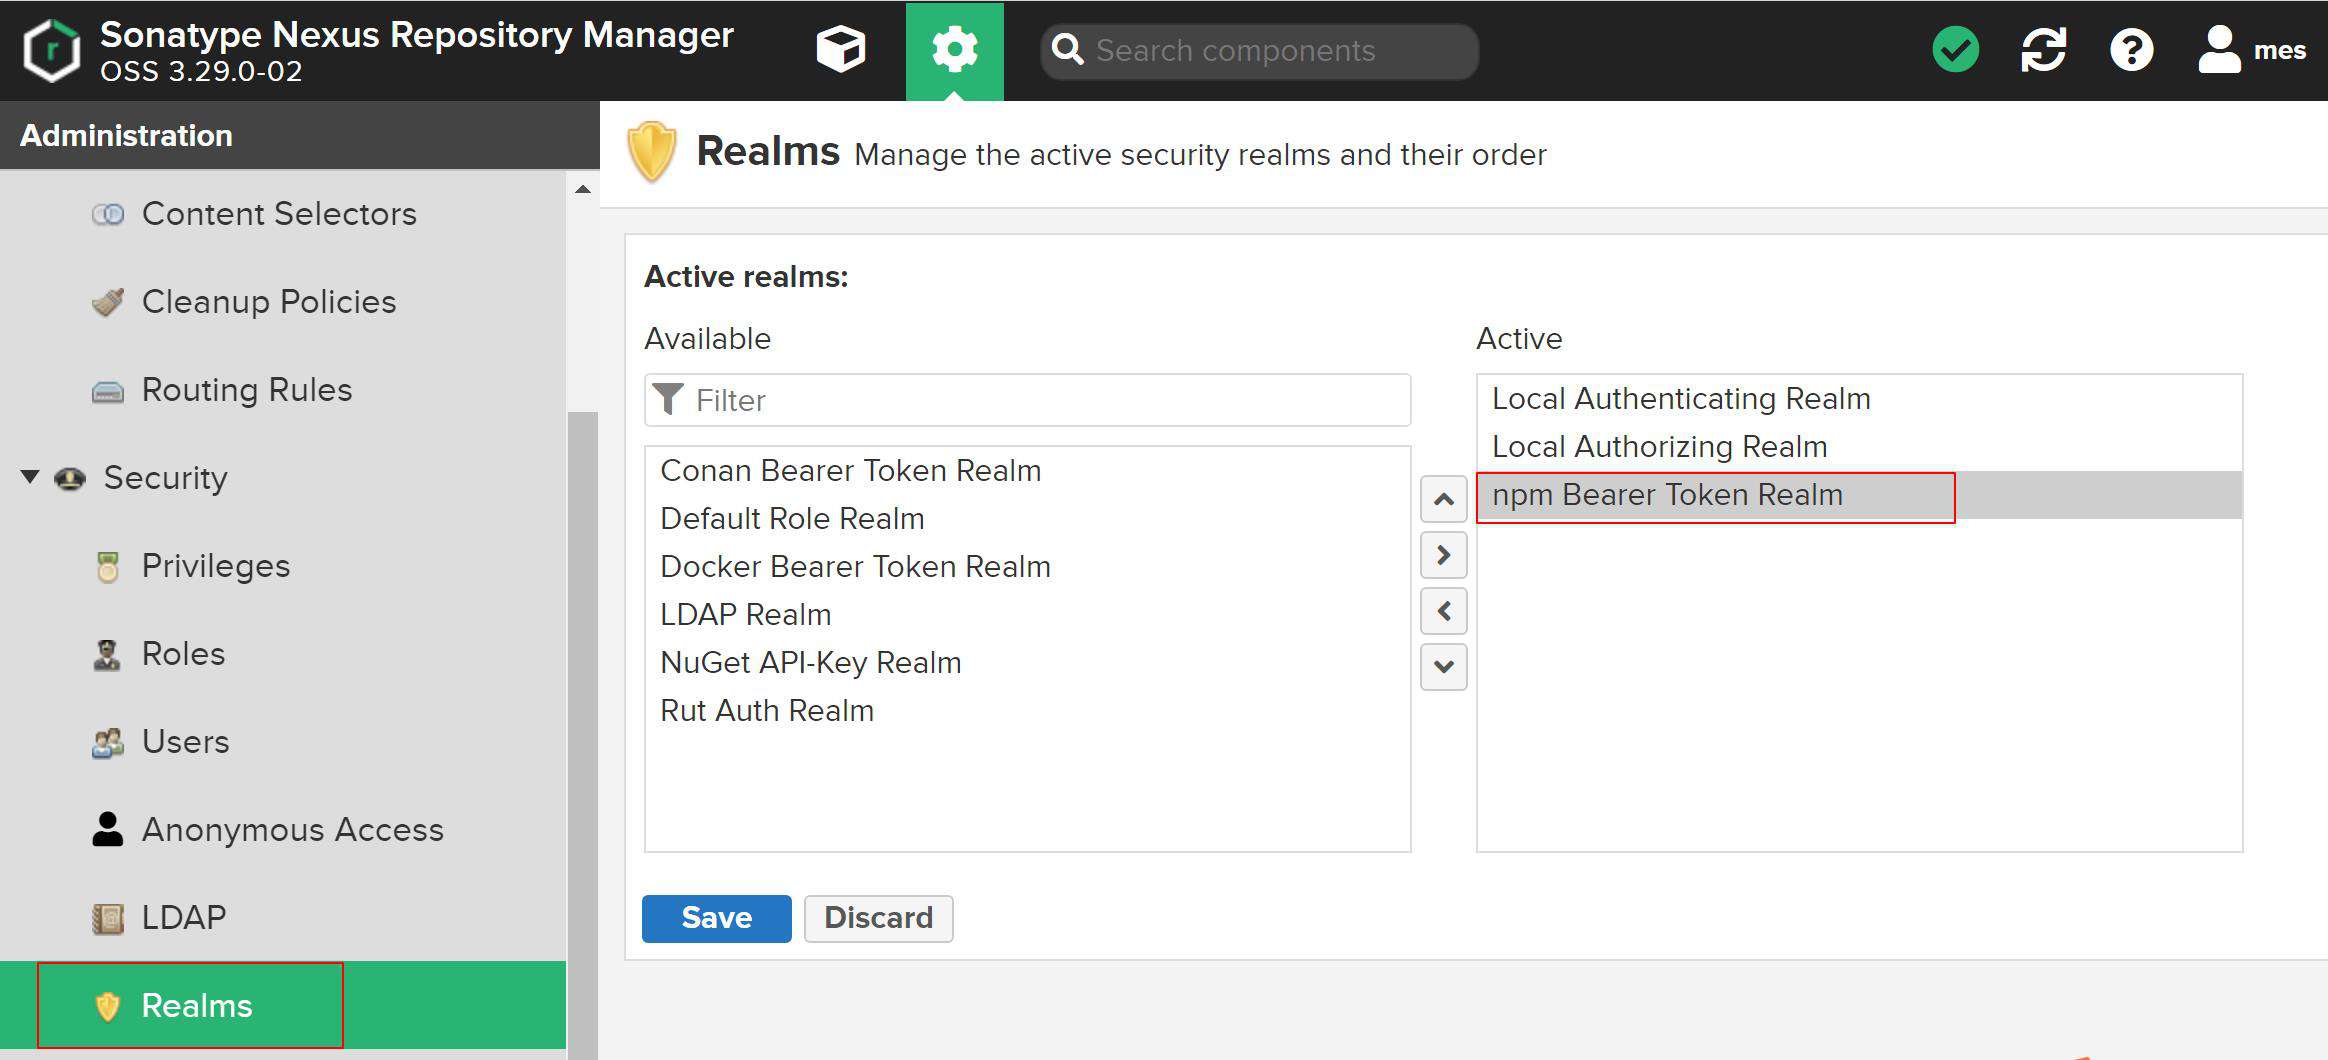This screenshot has height=1060, width=2328.
Task: Click the refresh arrows icon
Action: point(2043,50)
